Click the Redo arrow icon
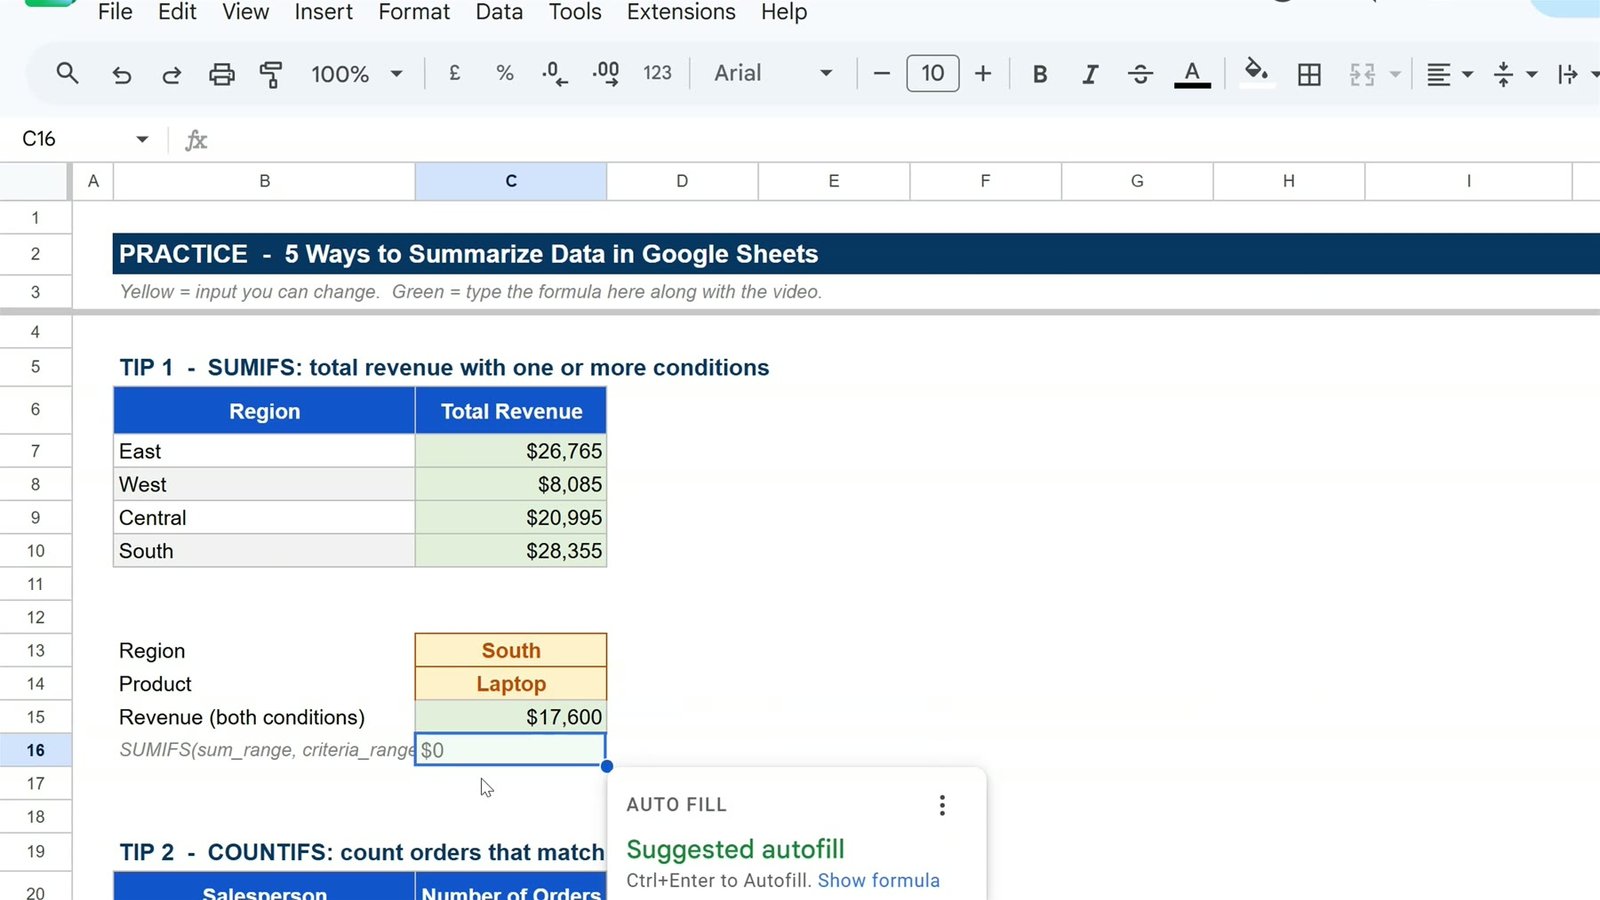 click(171, 74)
